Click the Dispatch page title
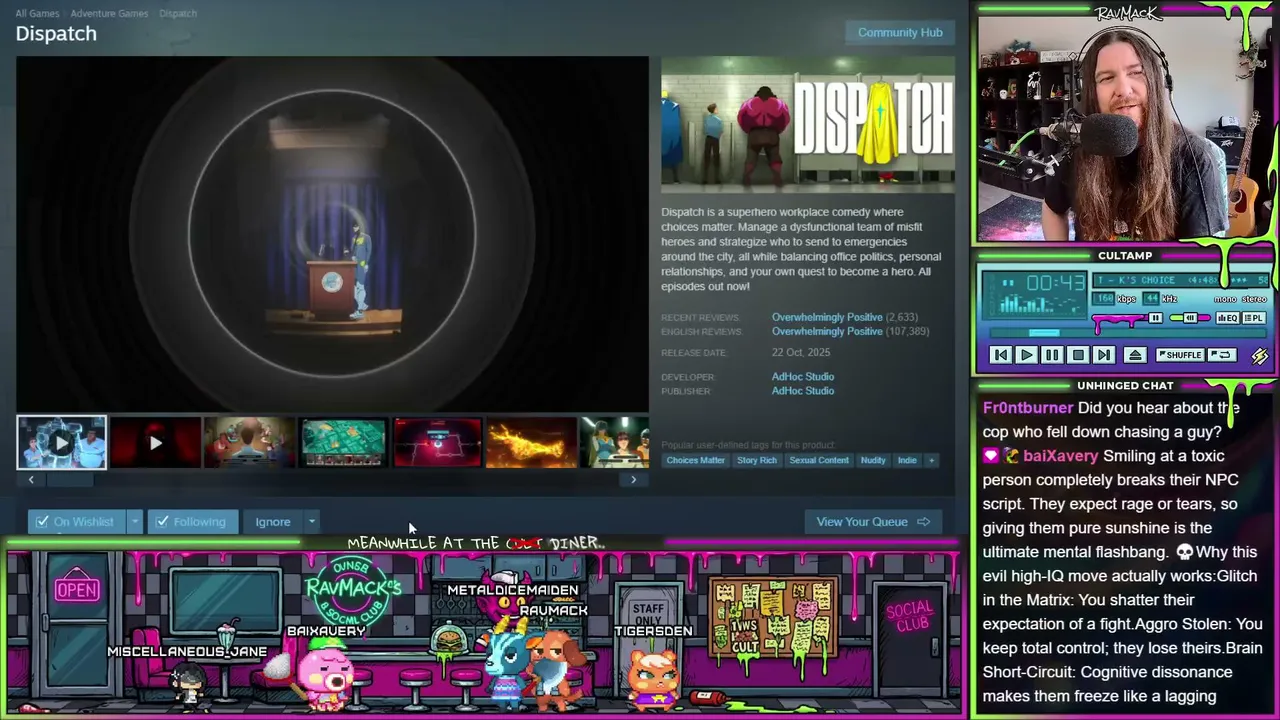This screenshot has height=720, width=1280. [56, 34]
